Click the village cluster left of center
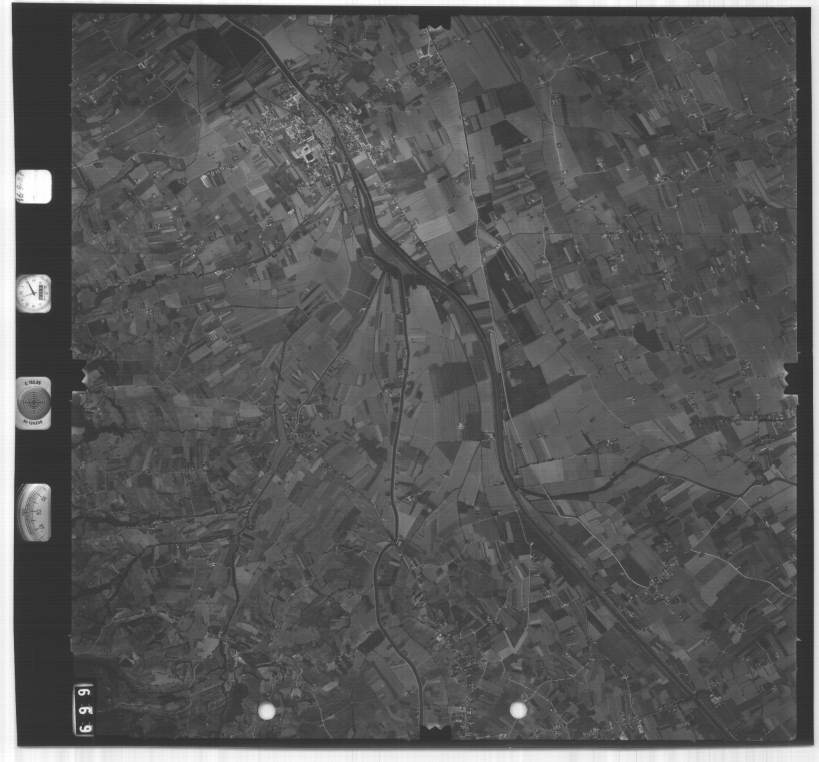Viewport: 819px width, 762px height. 295,430
